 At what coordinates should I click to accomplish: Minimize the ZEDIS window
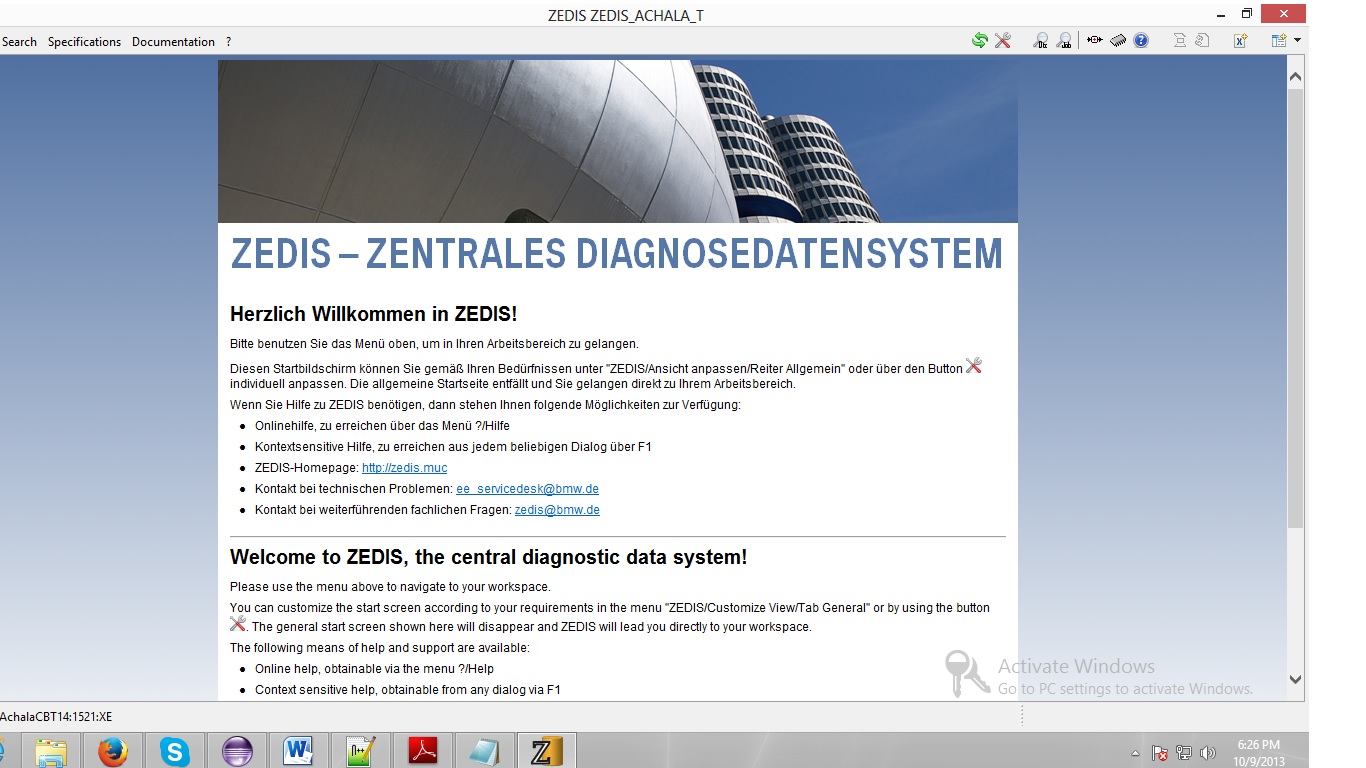(1220, 14)
